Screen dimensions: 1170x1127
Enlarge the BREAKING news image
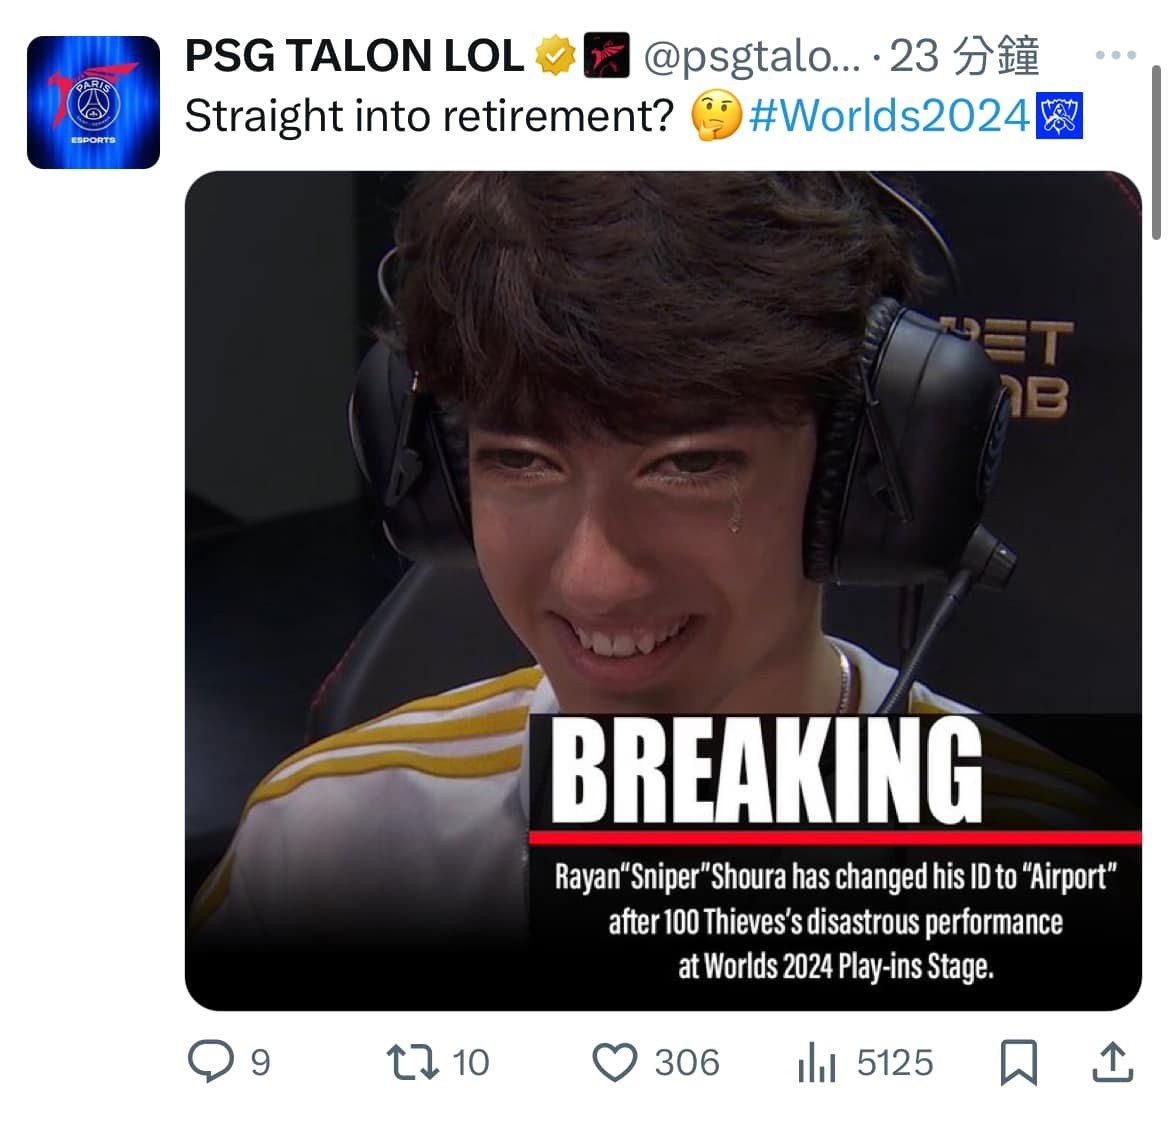[x=663, y=591]
